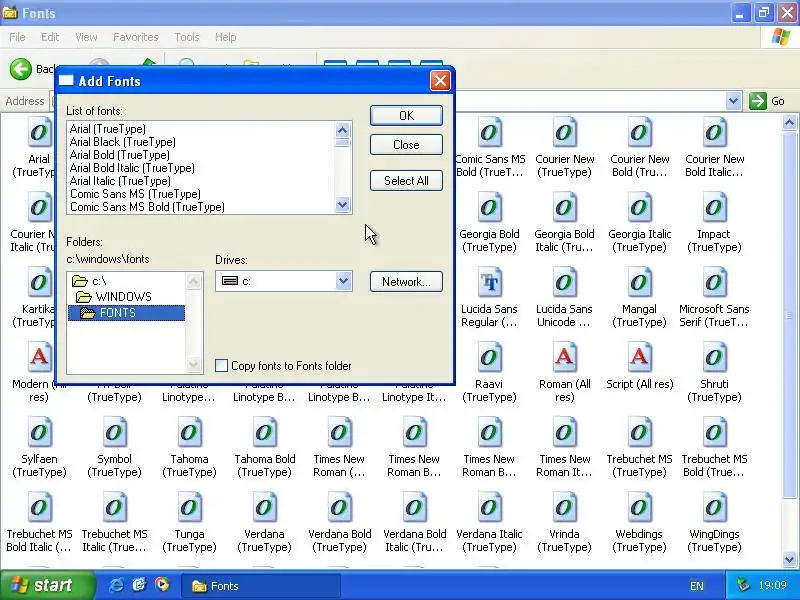Select the Vrinda (TrueType) font icon
Screen dimensions: 800x600
[564, 508]
